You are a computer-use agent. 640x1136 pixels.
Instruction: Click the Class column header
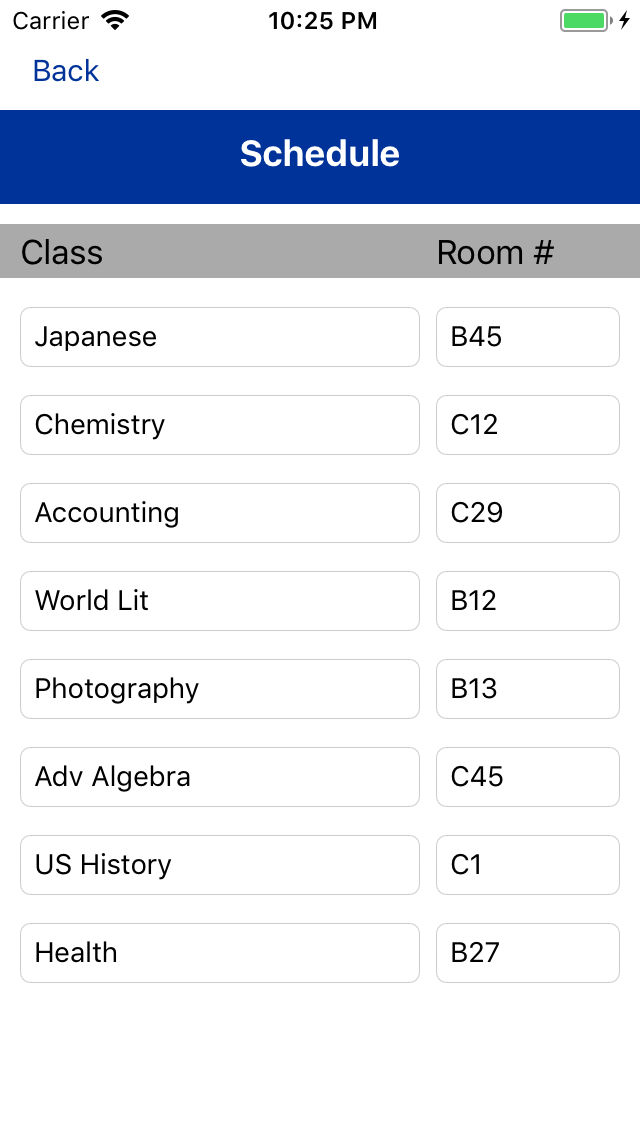pos(61,252)
